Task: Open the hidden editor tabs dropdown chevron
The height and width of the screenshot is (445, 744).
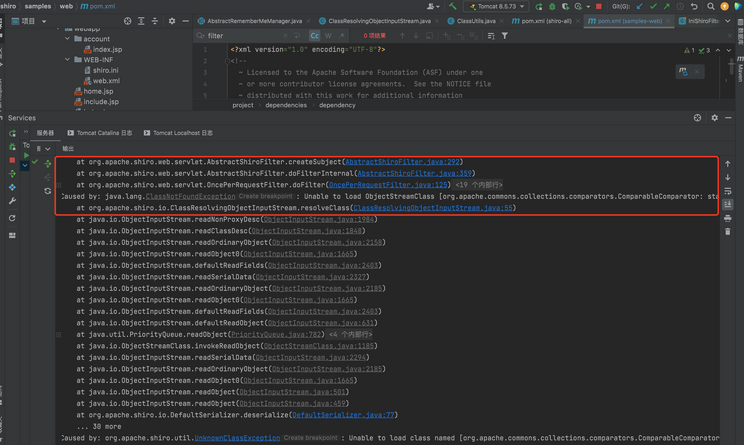Action: tap(728, 21)
